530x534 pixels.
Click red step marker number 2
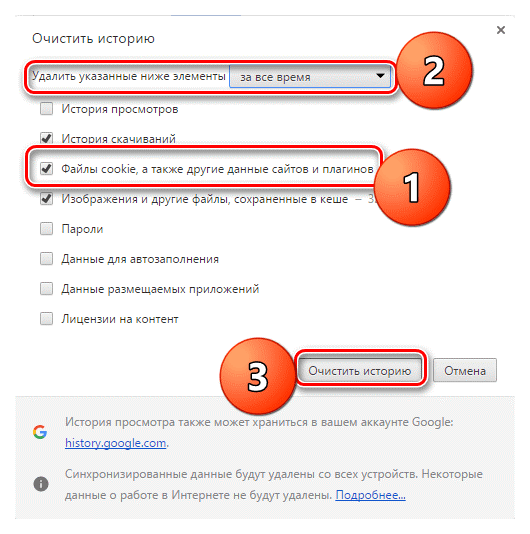click(x=434, y=70)
